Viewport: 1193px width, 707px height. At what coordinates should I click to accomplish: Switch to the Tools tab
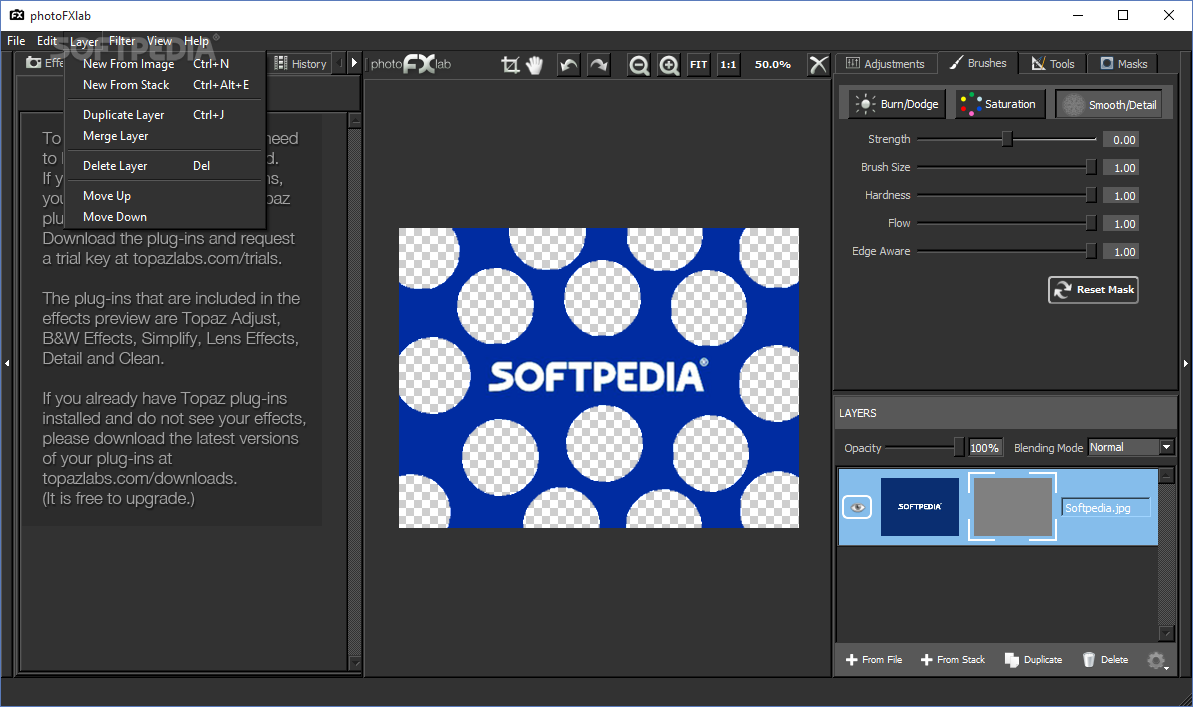pyautogui.click(x=1053, y=64)
